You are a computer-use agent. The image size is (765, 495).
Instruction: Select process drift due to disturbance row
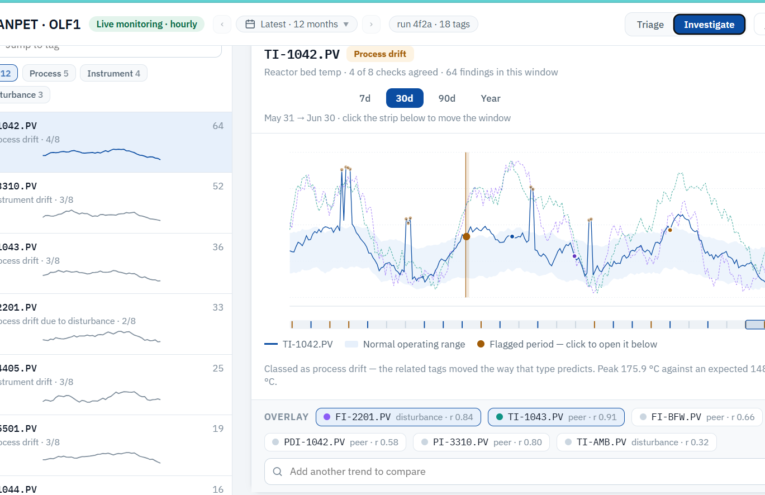116,324
